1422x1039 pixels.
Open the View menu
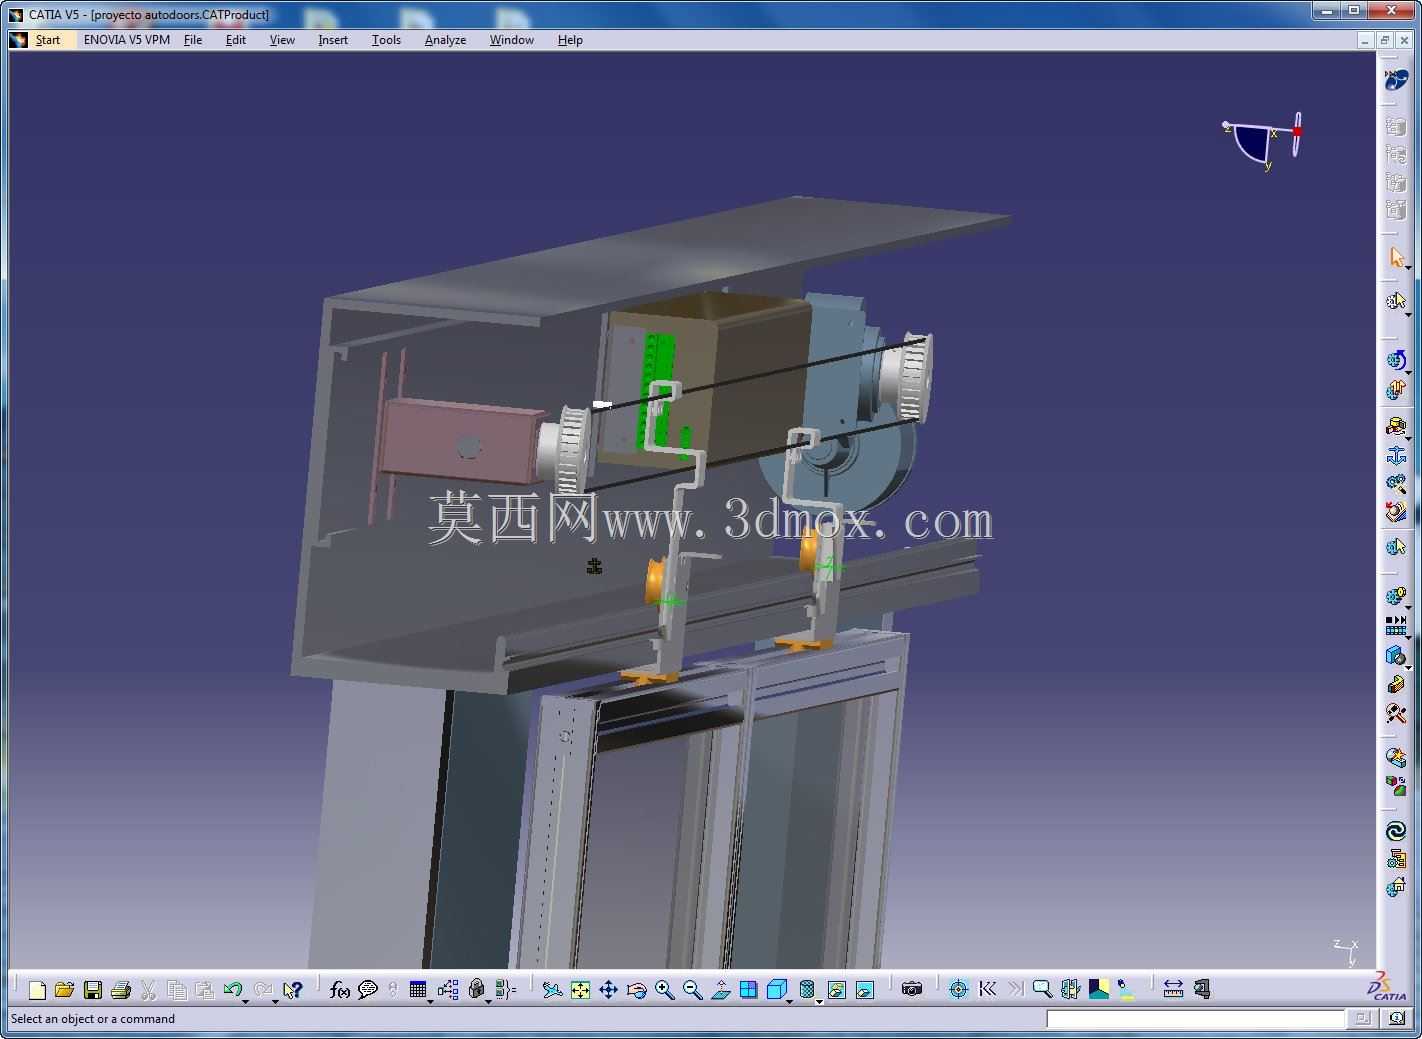pyautogui.click(x=282, y=40)
